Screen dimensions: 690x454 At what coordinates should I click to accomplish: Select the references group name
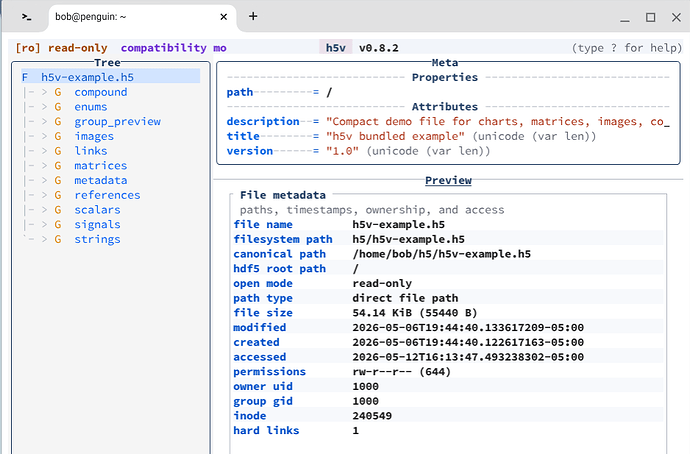(107, 195)
